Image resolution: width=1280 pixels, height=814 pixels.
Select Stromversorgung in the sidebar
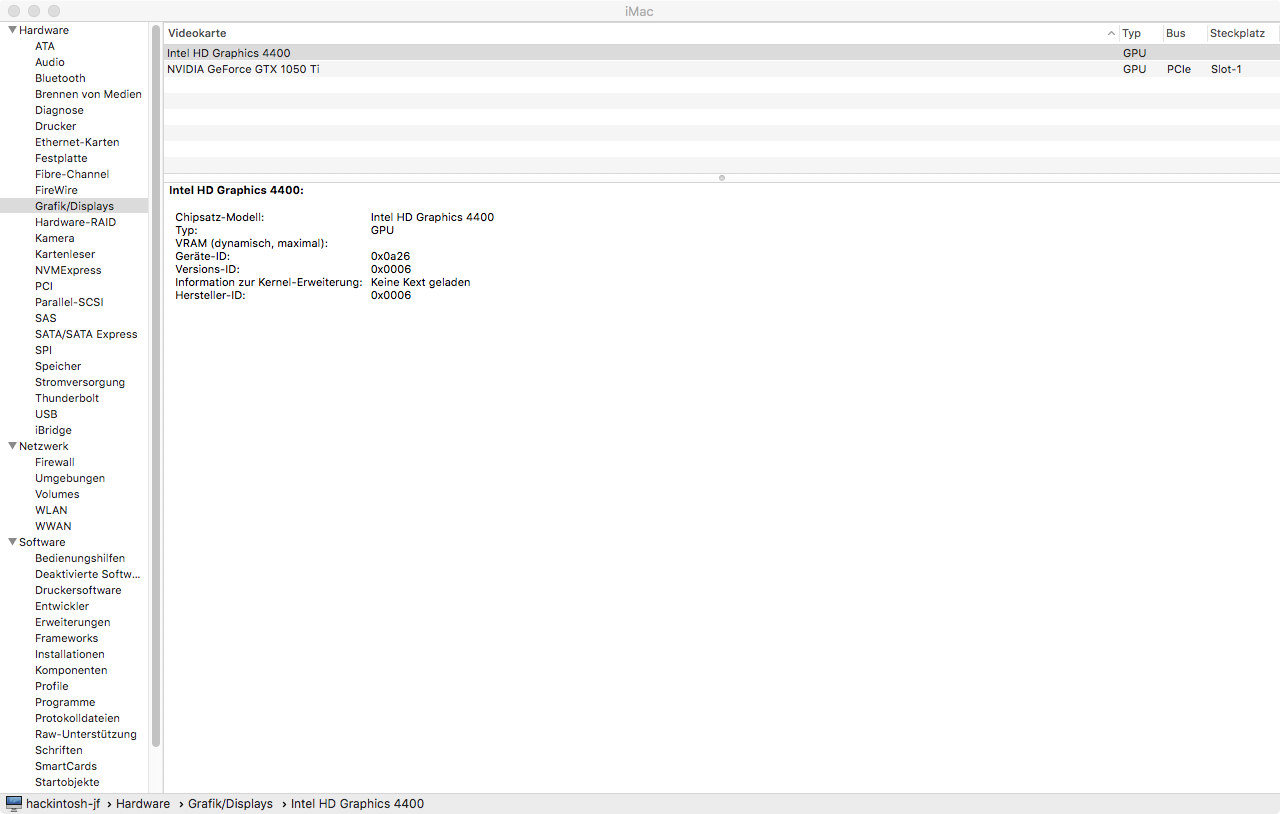click(x=80, y=382)
